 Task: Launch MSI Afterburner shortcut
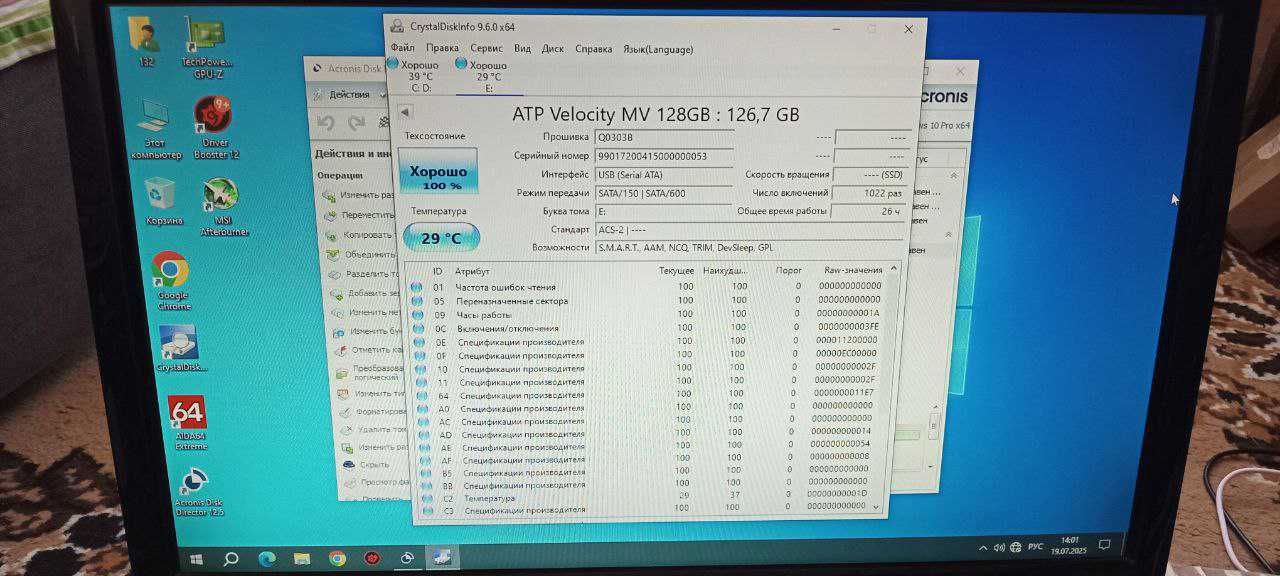(222, 208)
